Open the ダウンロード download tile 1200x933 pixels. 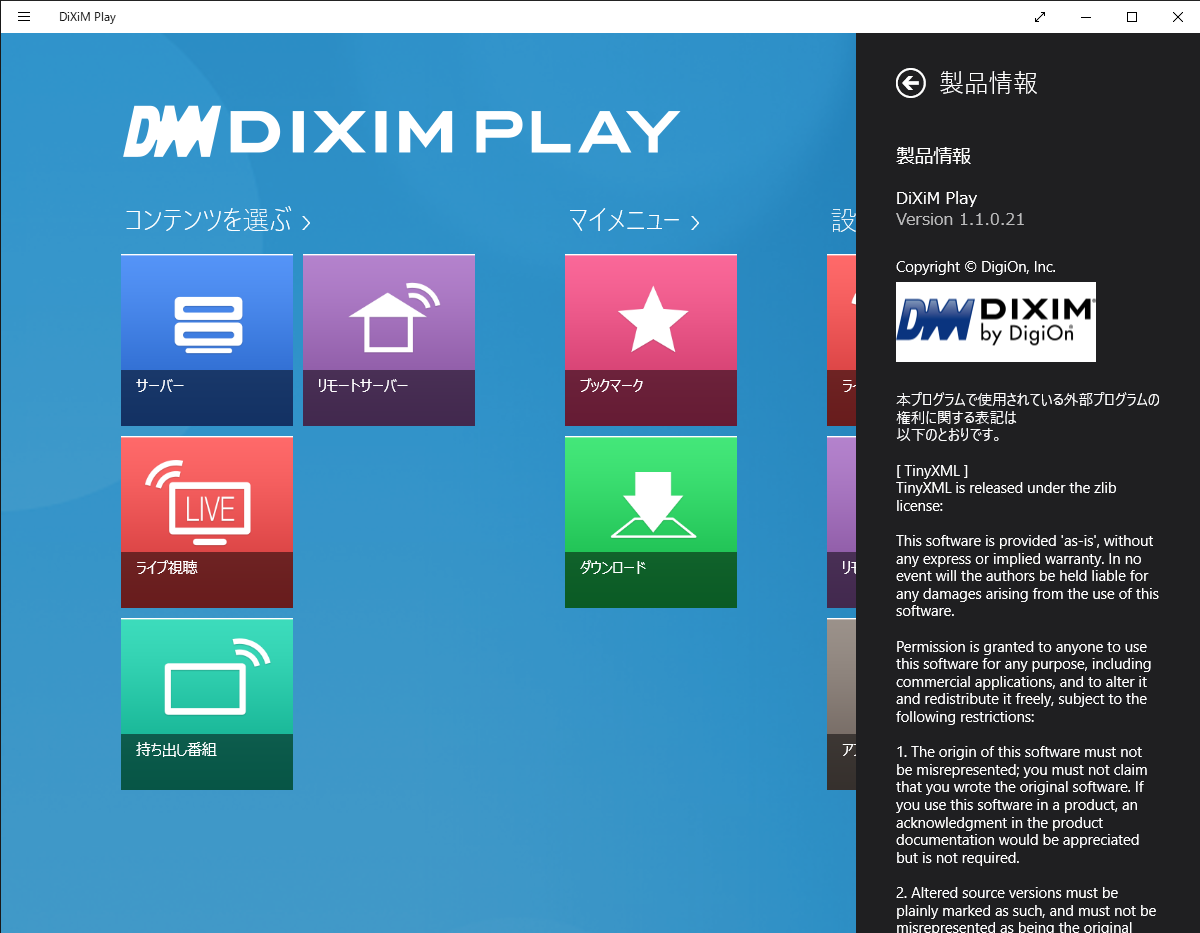pyautogui.click(x=650, y=521)
